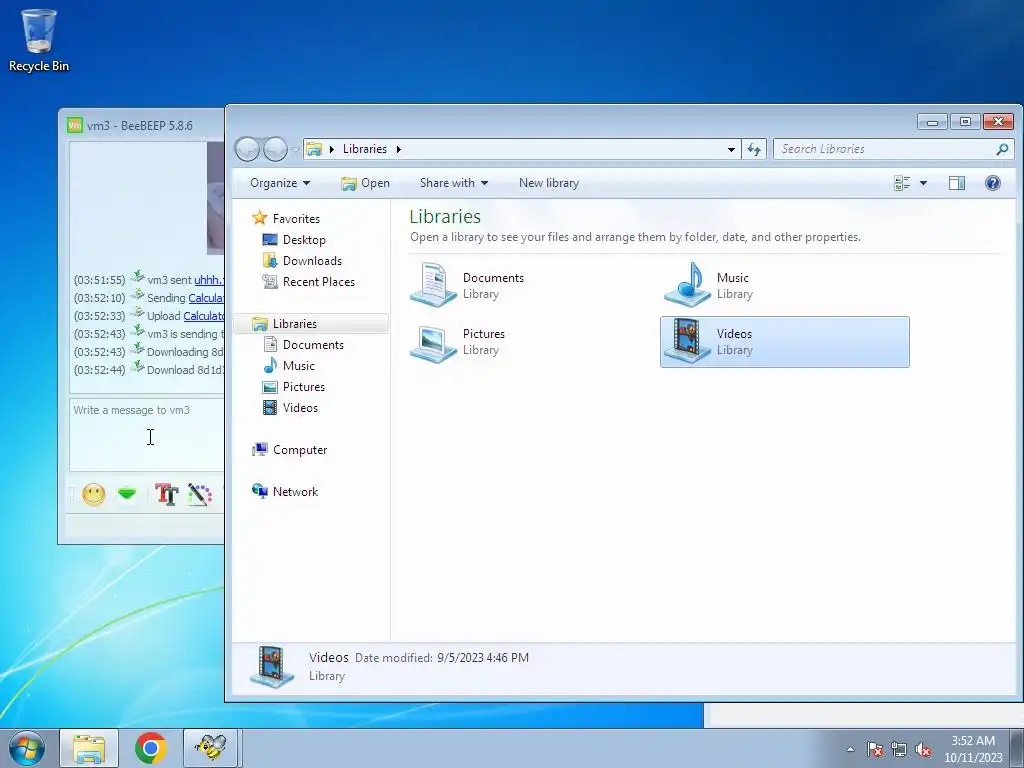Open the Organize dropdown menu
Image resolution: width=1024 pixels, height=768 pixels.
[x=280, y=183]
